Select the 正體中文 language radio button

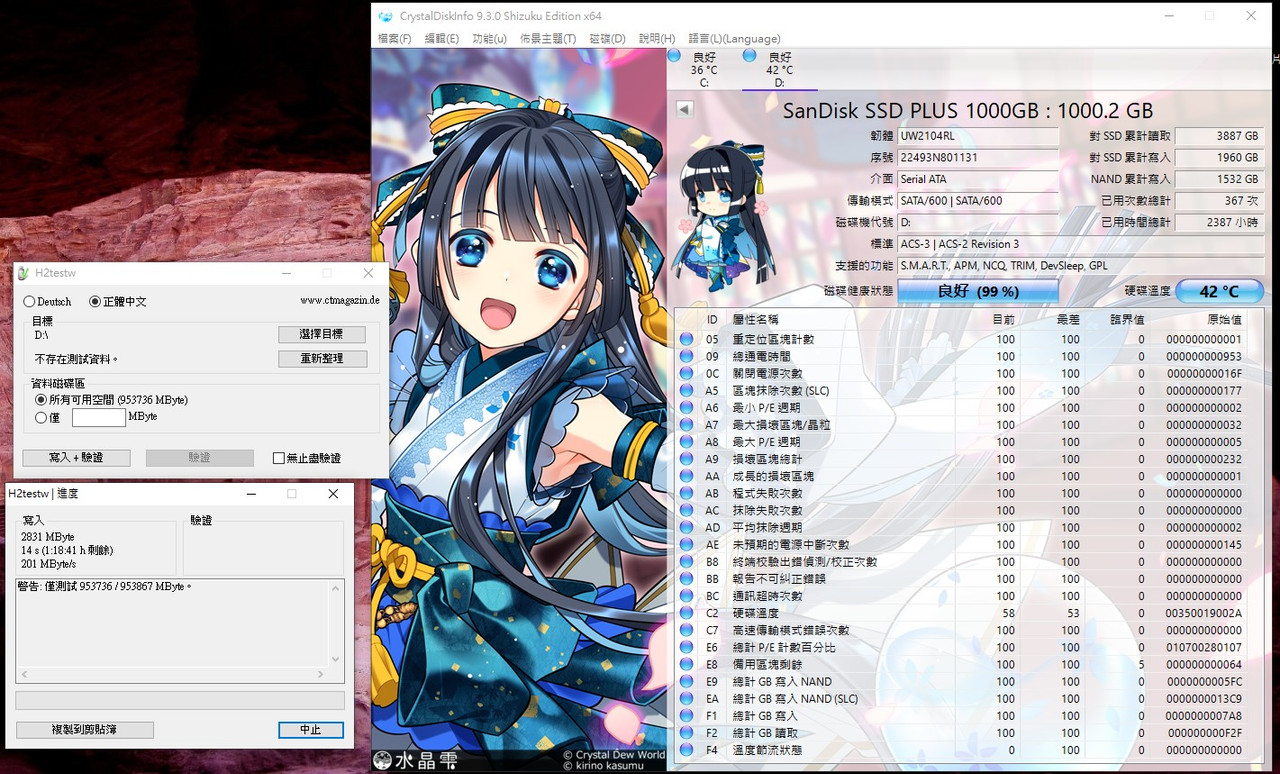[x=95, y=301]
